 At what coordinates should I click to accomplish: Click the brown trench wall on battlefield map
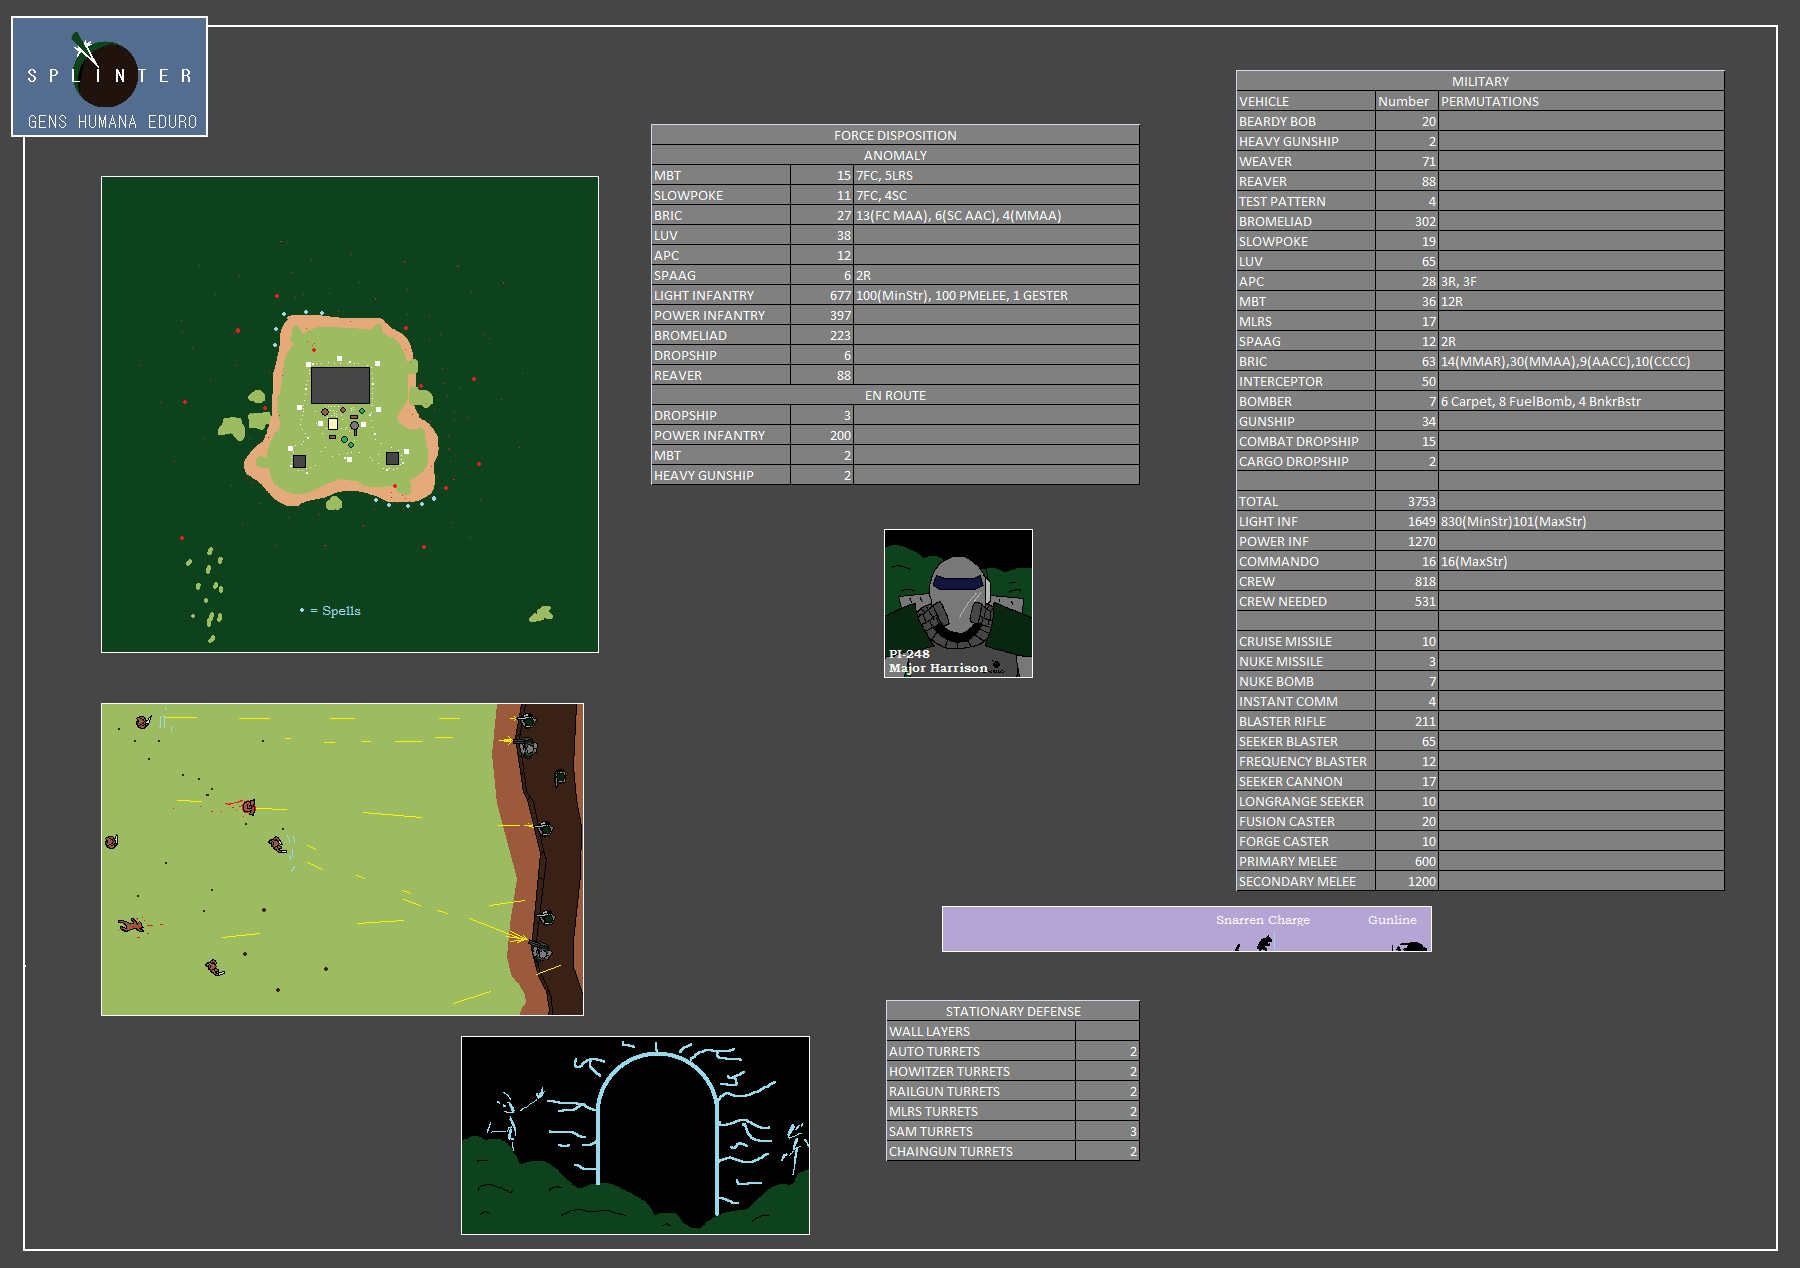coord(525,860)
